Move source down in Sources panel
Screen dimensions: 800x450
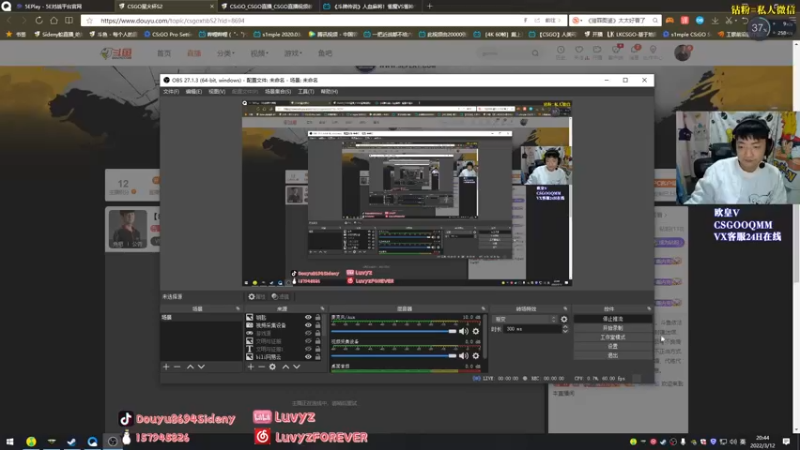click(x=297, y=367)
